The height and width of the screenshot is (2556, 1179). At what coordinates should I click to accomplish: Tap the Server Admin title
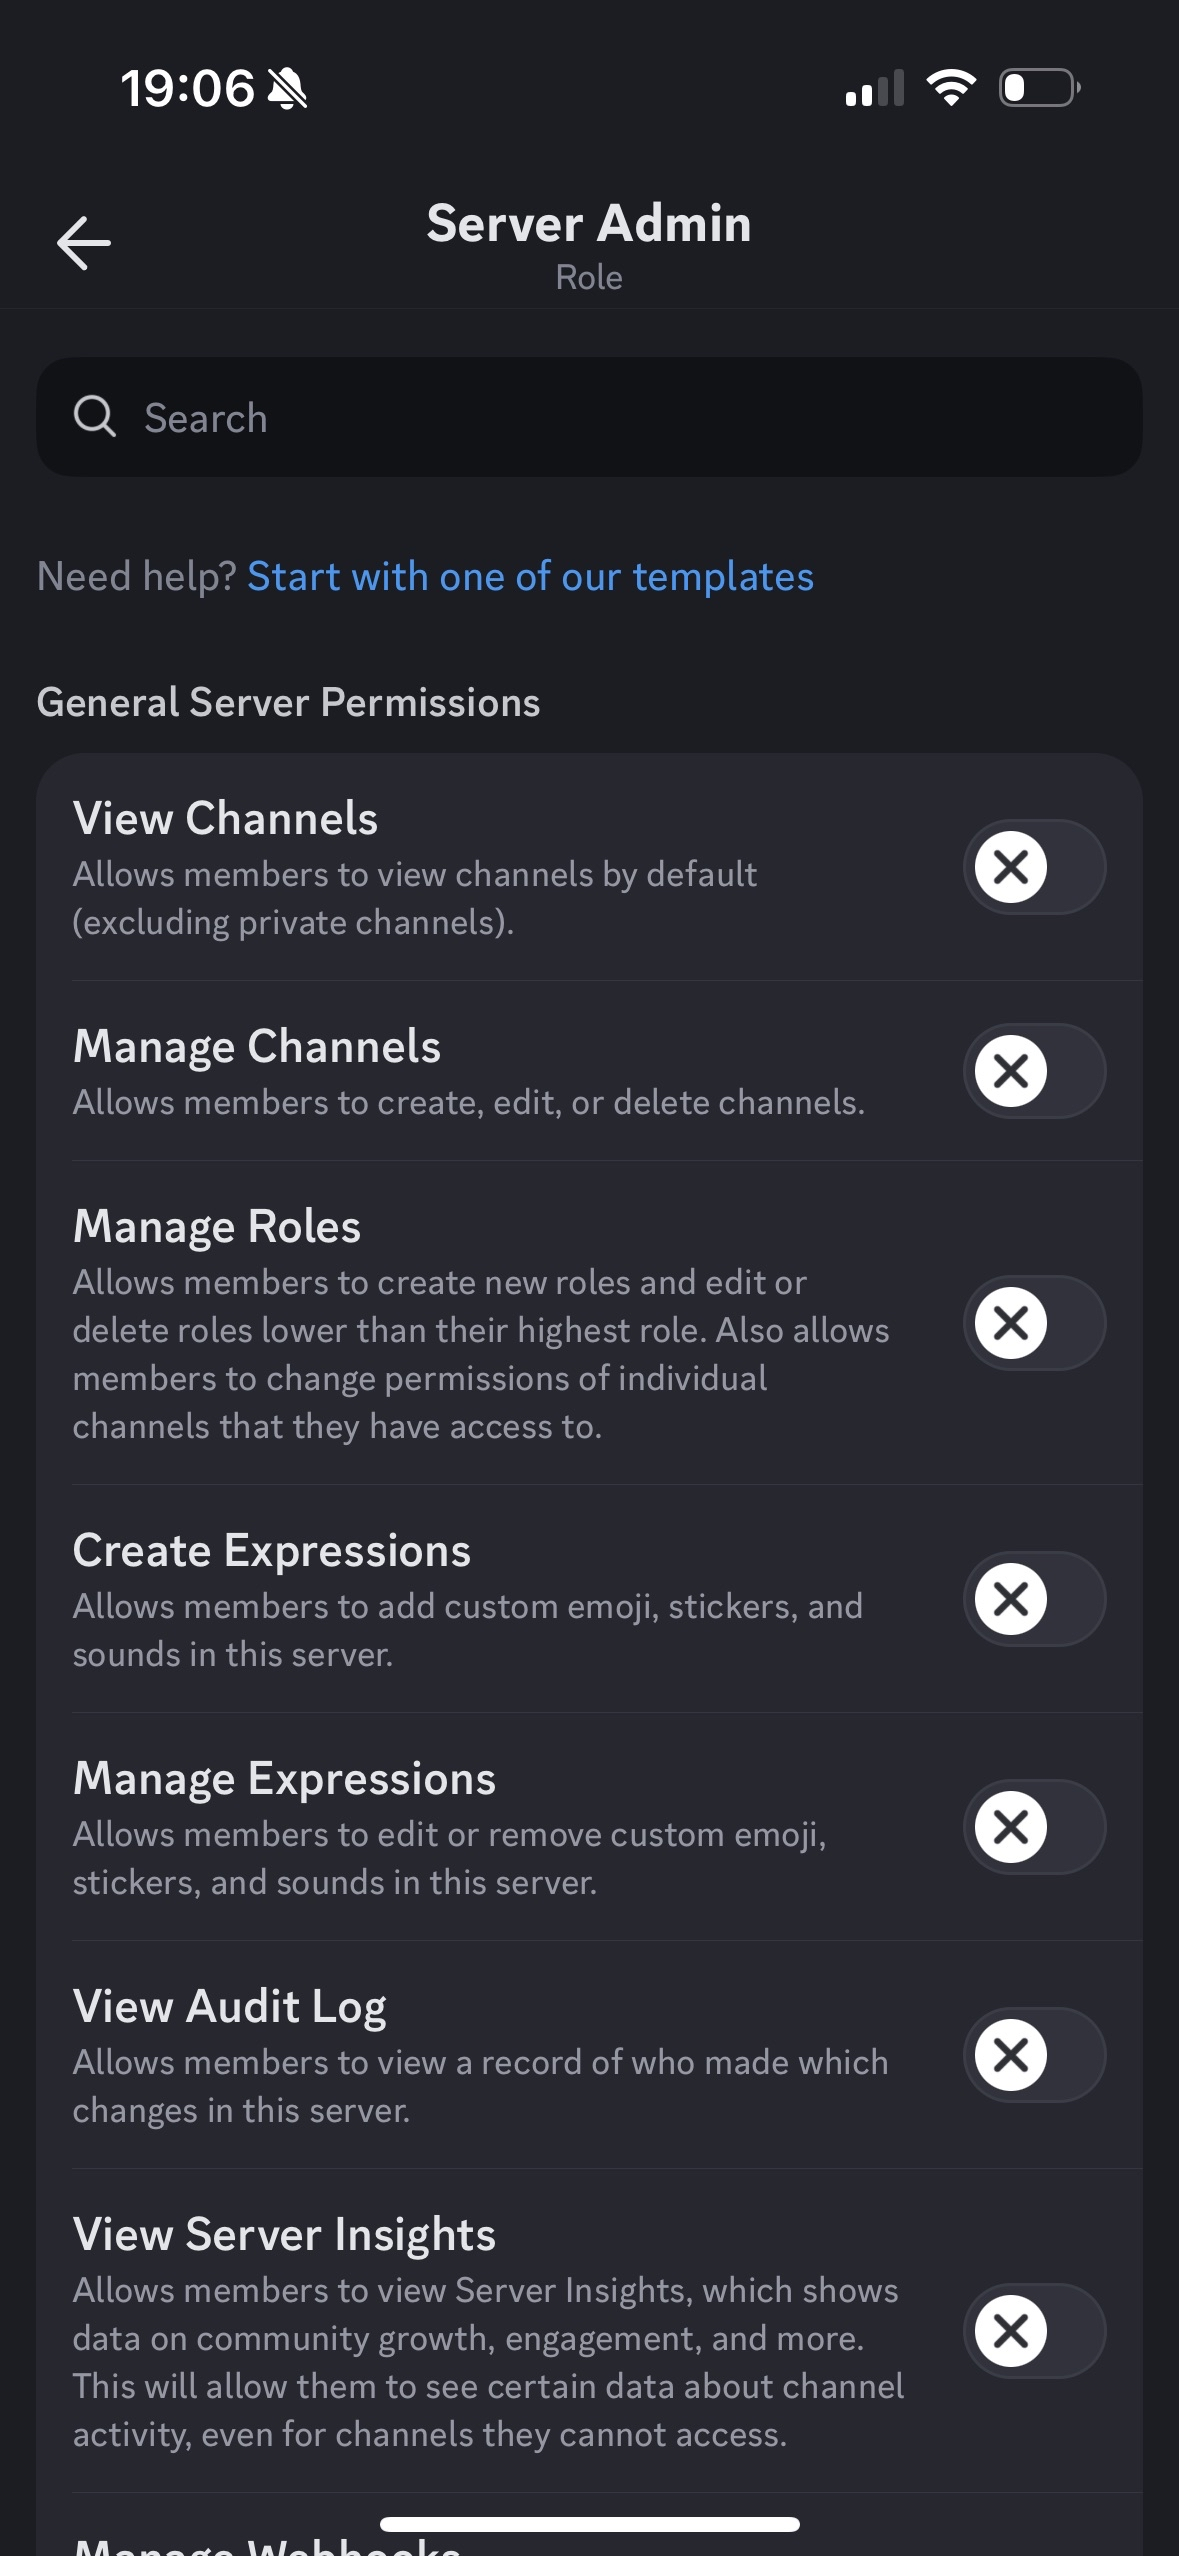pos(589,223)
